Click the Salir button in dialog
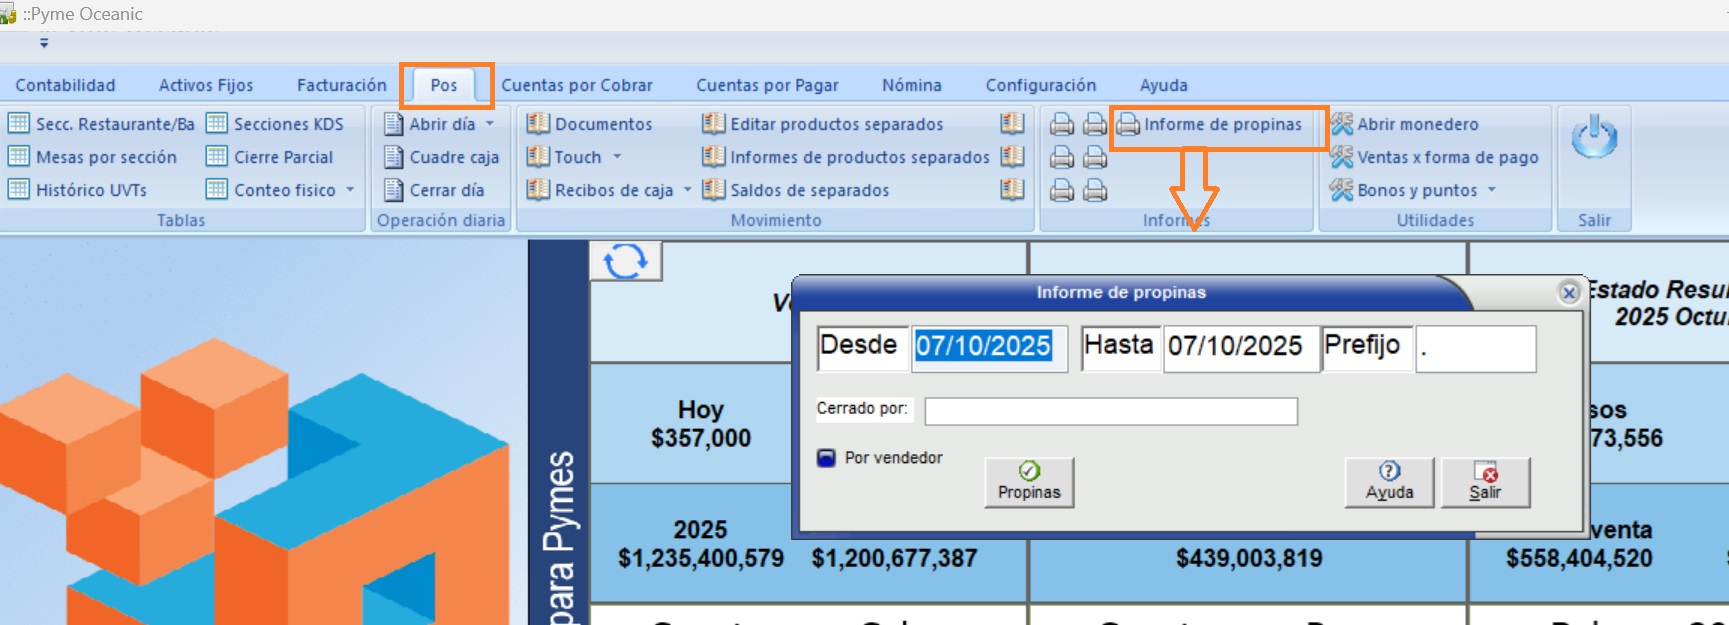The width and height of the screenshot is (1729, 625). pos(1485,482)
